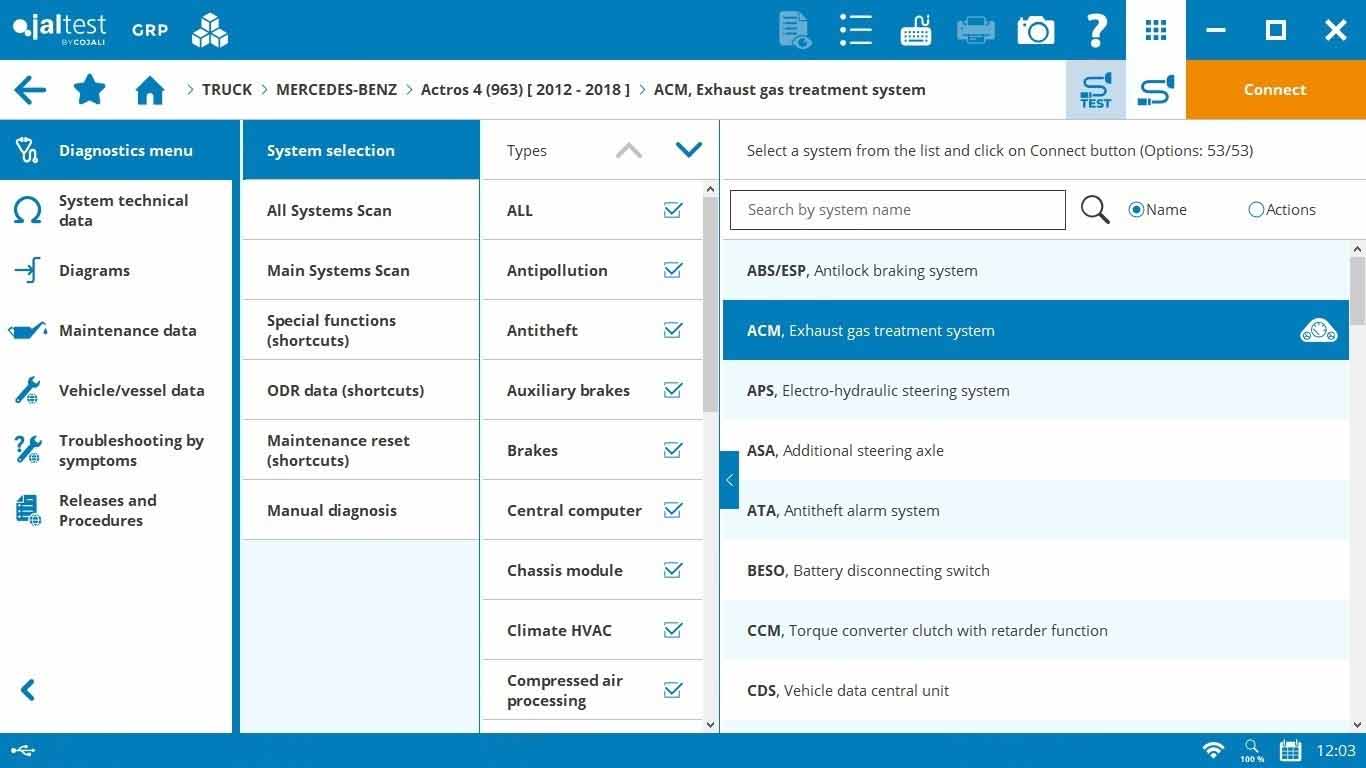Toggle the Compressed air processing checkbox
The image size is (1366, 768).
673,690
